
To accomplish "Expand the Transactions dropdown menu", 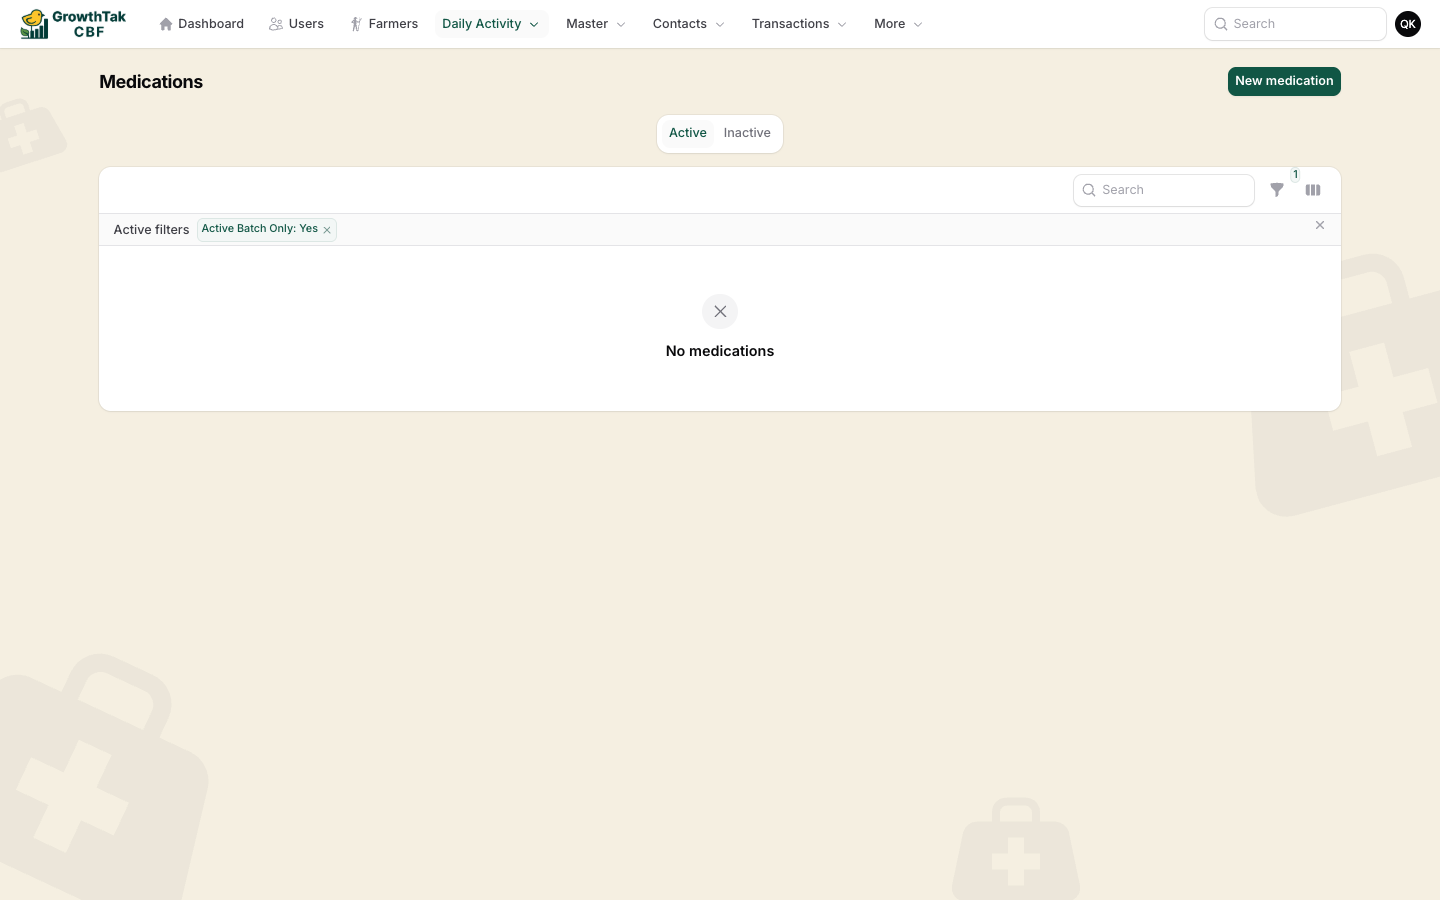I will 799,24.
